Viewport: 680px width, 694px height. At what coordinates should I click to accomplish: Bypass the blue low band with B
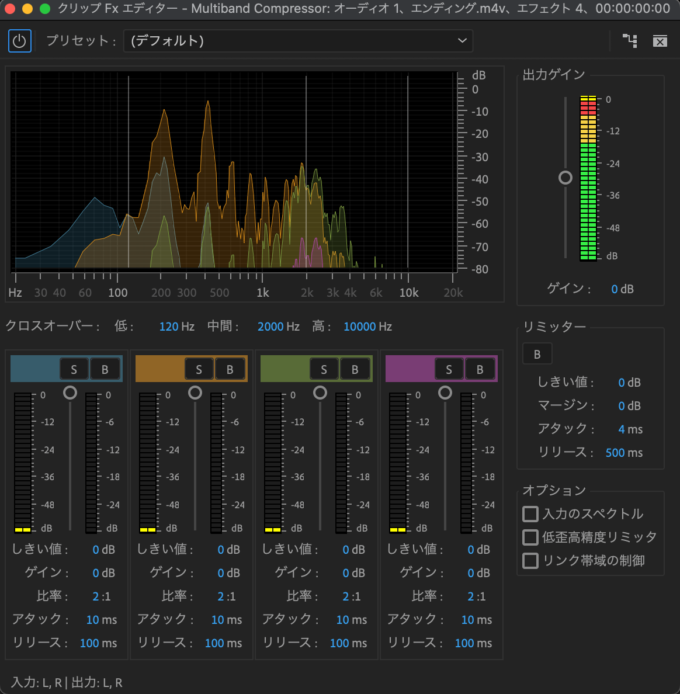(105, 369)
